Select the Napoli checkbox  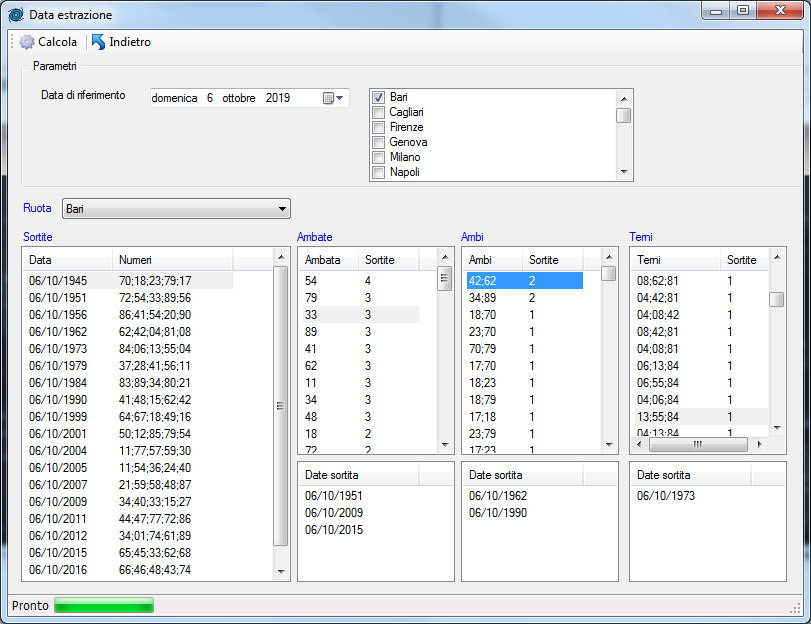tap(379, 172)
